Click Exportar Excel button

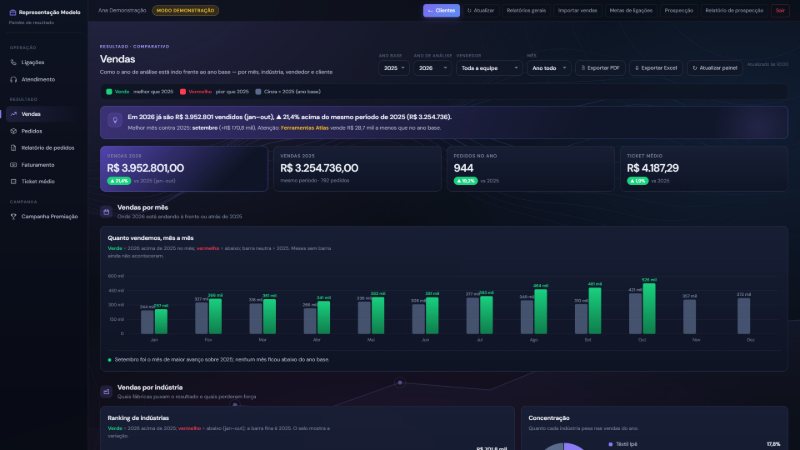(x=656, y=68)
